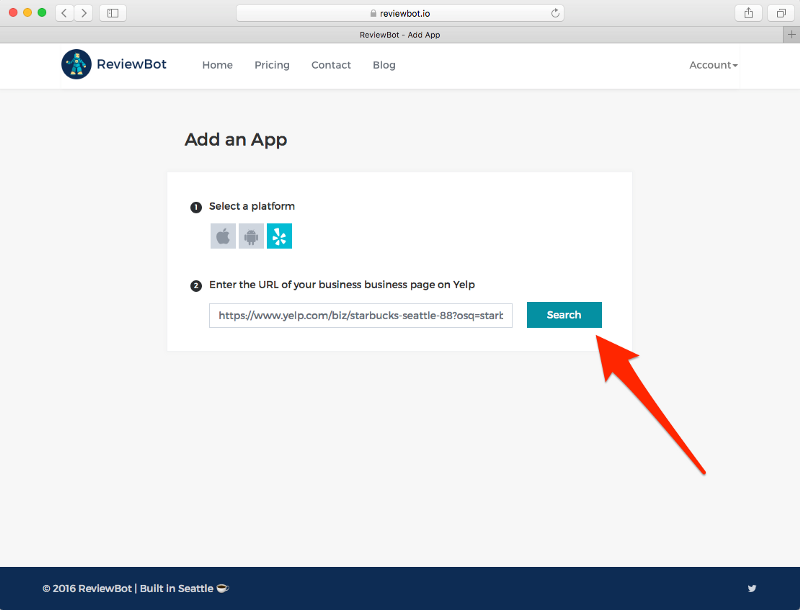Image resolution: width=800 pixels, height=610 pixels.
Task: Select the Apple iOS platform icon
Action: pos(223,236)
